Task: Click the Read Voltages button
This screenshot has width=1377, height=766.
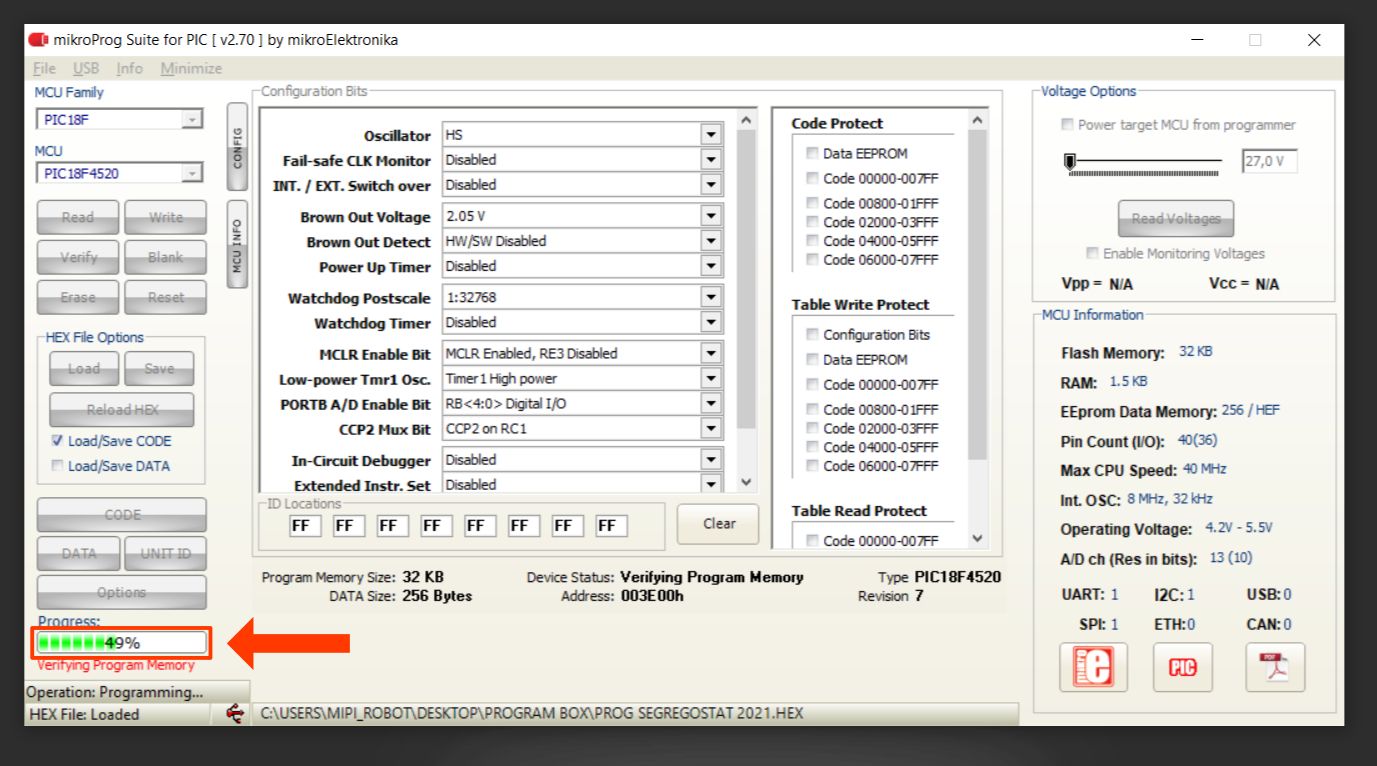Action: [x=1176, y=219]
